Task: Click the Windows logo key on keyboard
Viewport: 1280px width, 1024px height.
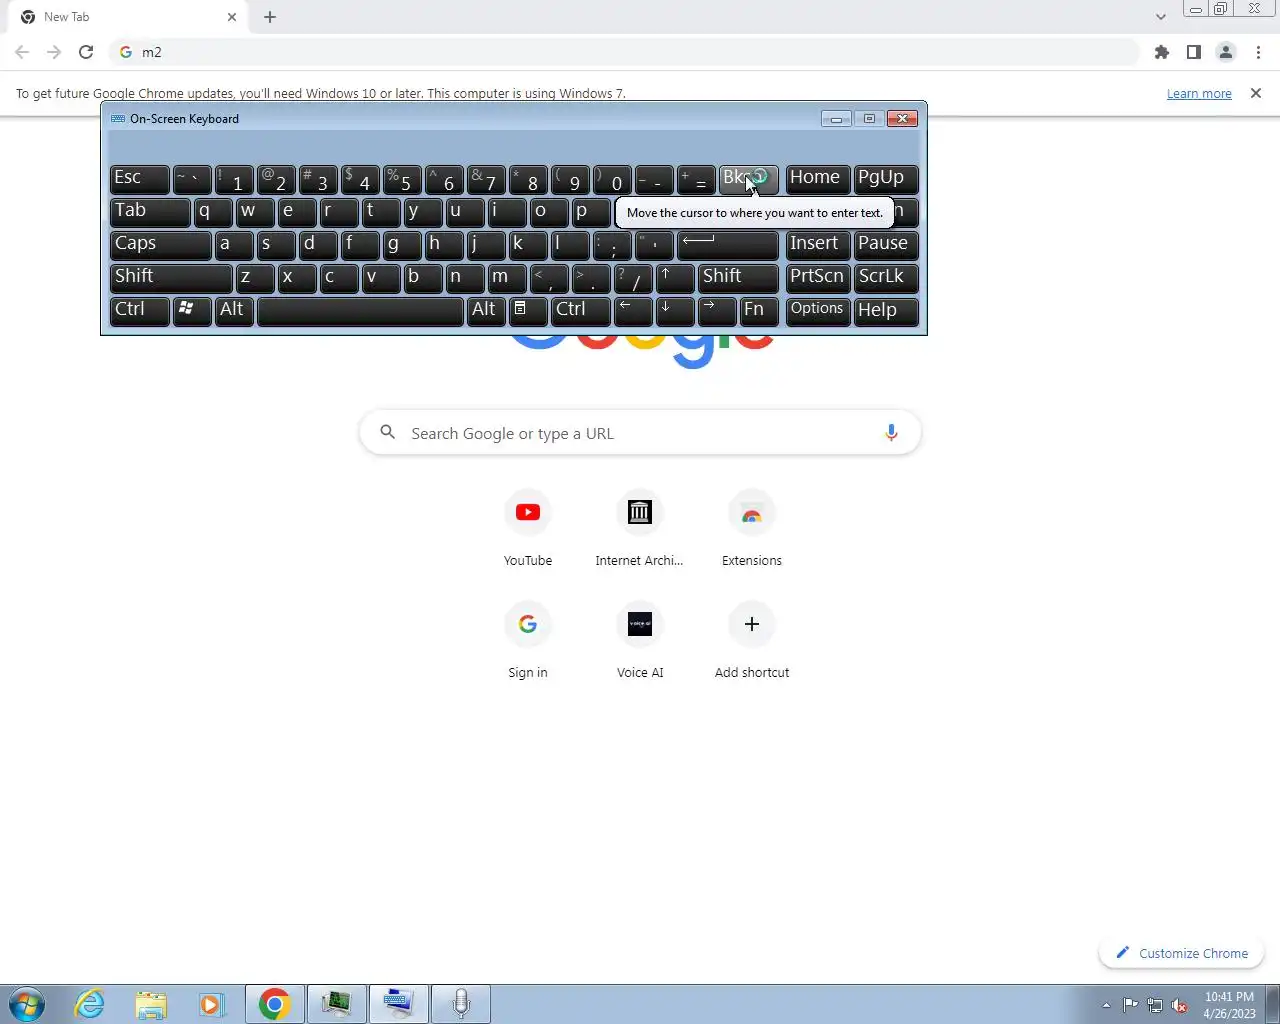Action: (192, 311)
